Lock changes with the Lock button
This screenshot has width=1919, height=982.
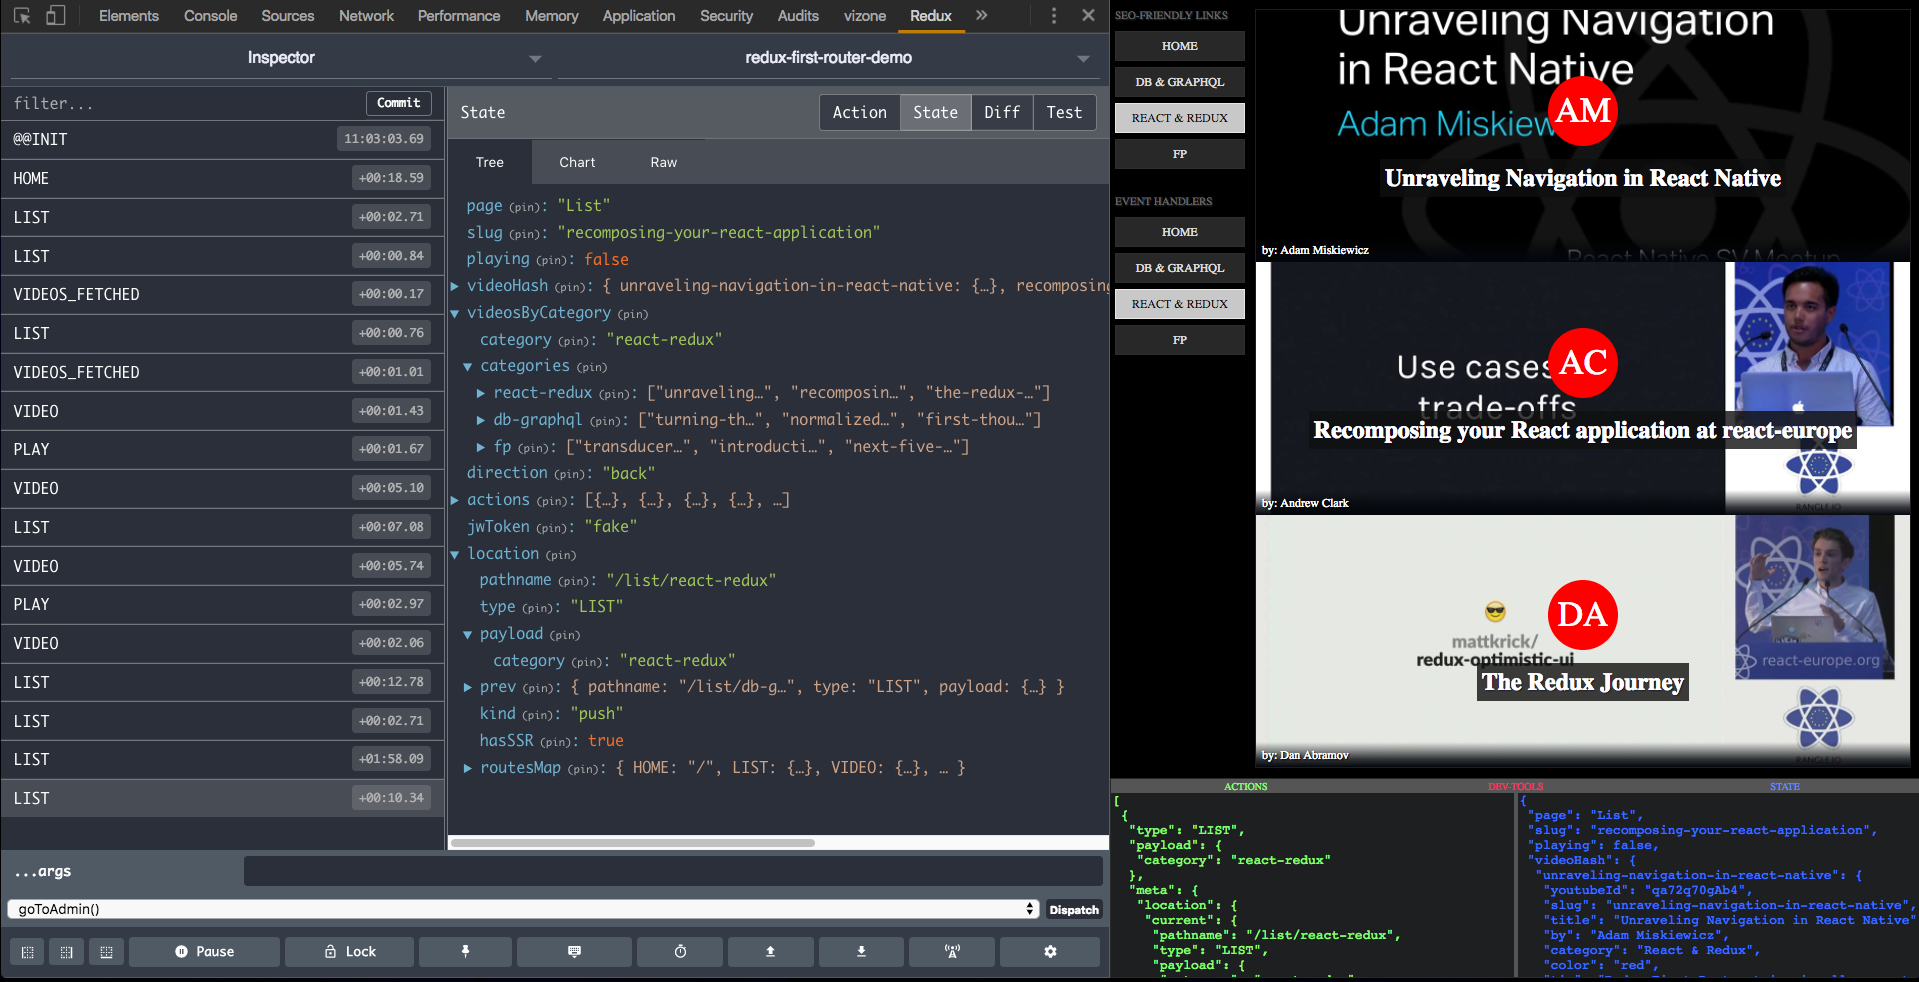[x=350, y=952]
